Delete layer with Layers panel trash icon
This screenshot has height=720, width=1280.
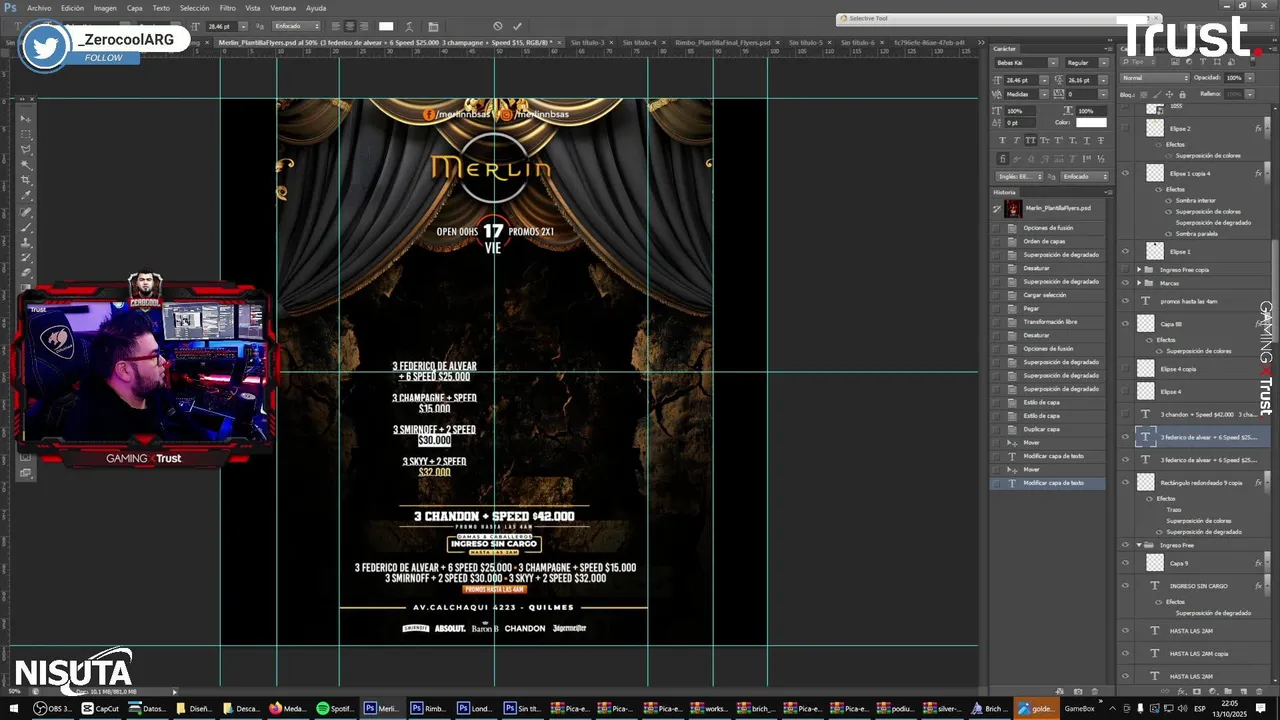(1259, 692)
